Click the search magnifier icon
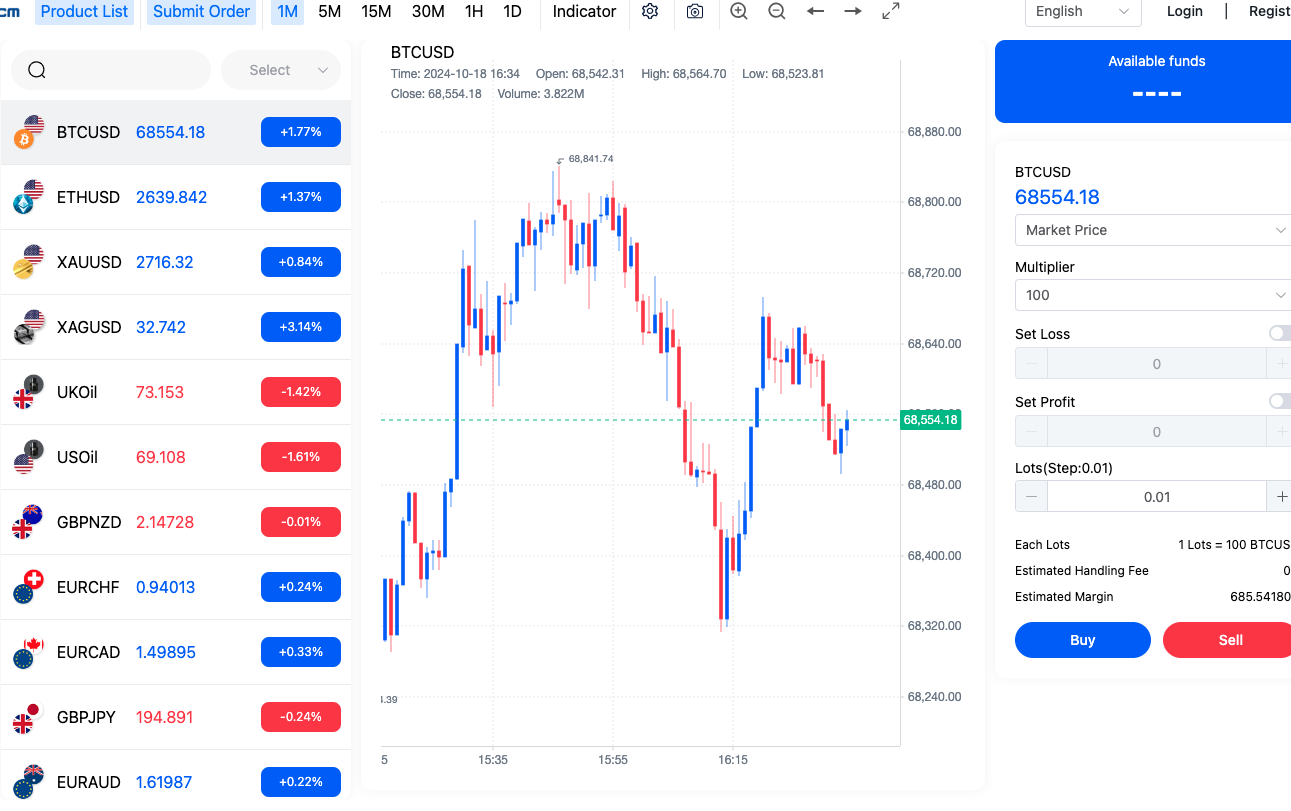Viewport: 1291px width, 811px height. coord(37,70)
